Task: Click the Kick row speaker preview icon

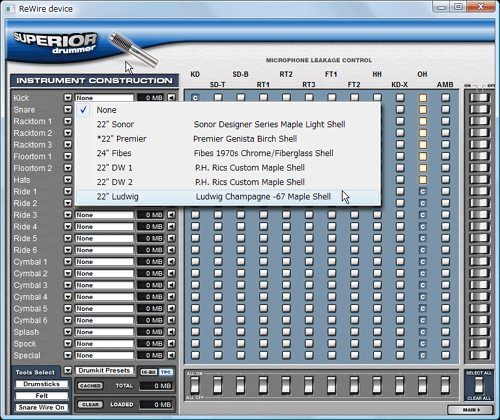Action: tap(171, 98)
